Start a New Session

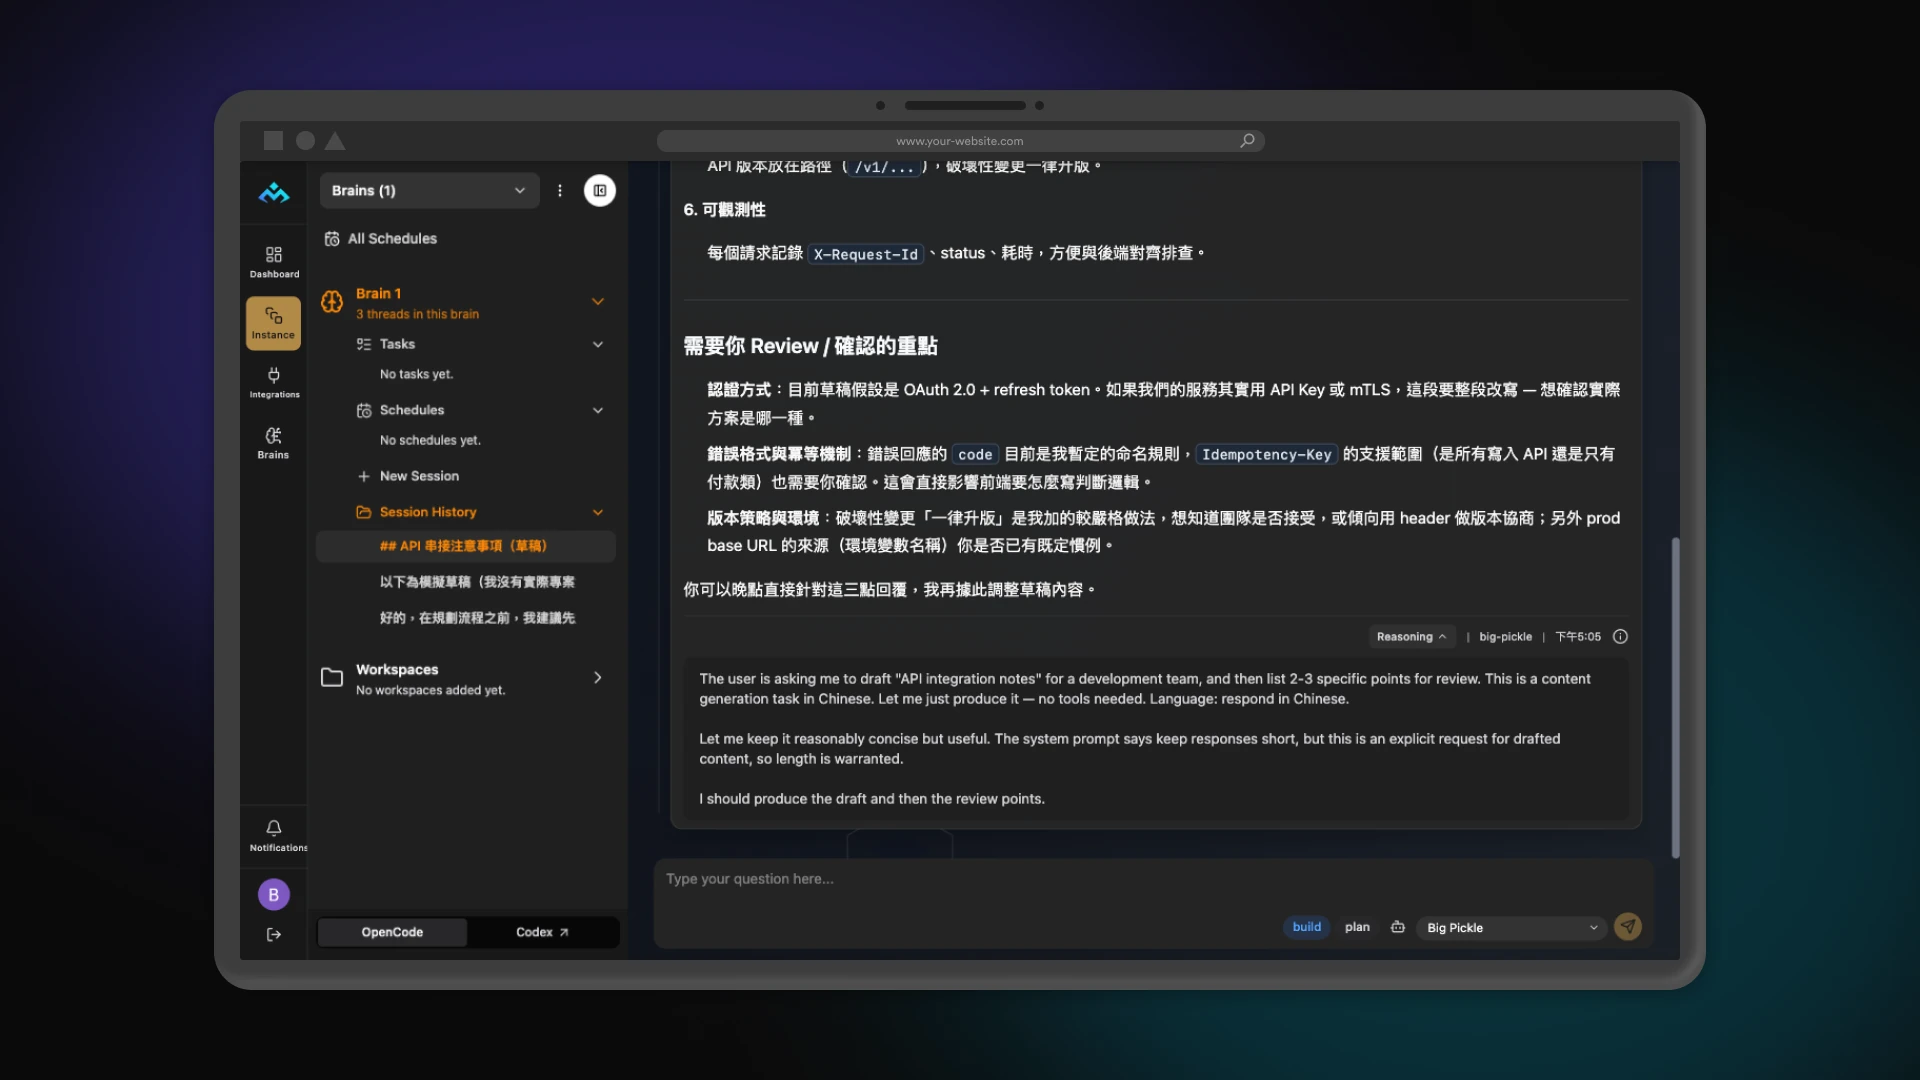click(408, 477)
